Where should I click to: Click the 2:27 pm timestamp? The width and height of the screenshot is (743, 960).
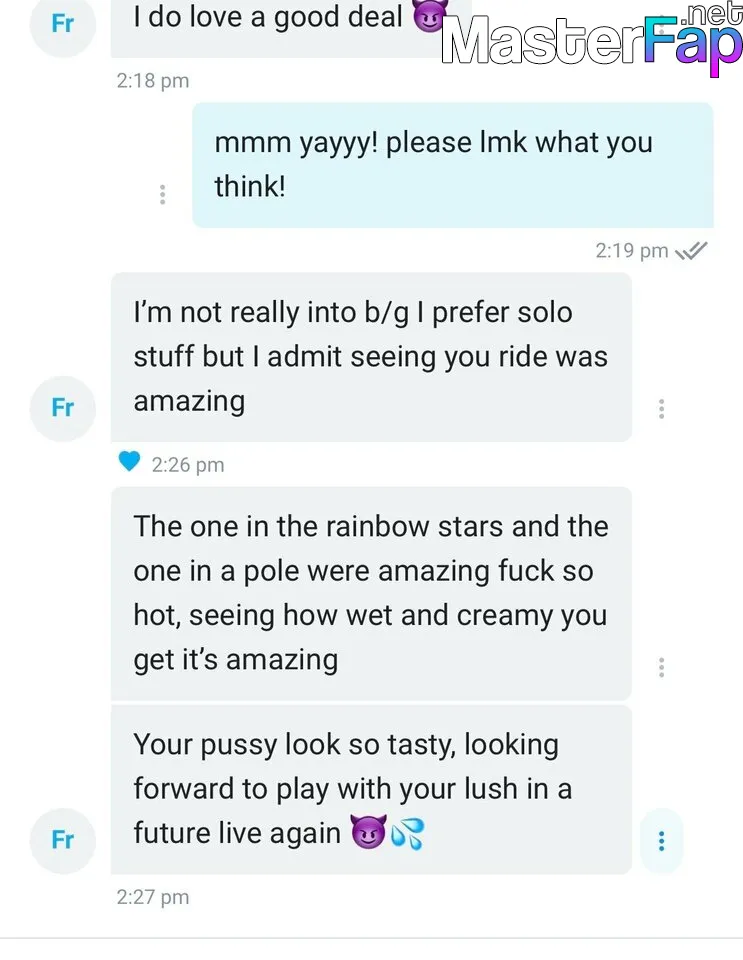[x=152, y=897]
